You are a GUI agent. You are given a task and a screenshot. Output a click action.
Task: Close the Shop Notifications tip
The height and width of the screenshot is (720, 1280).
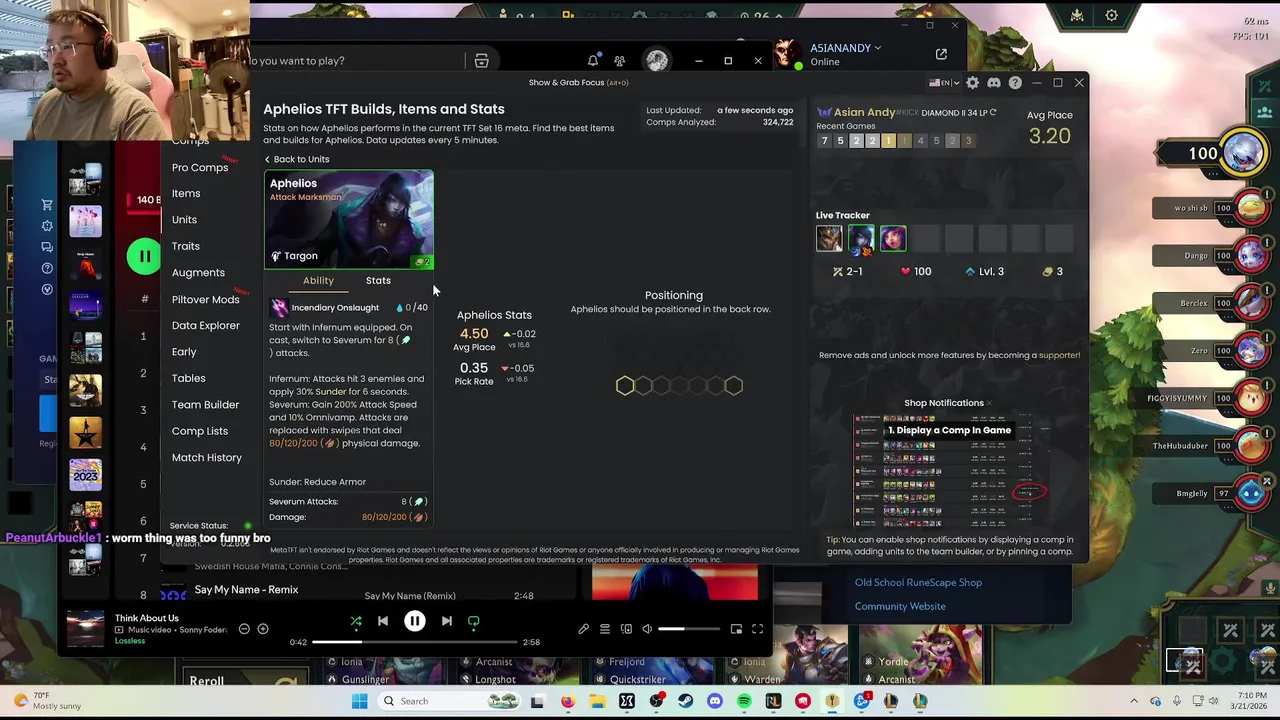point(989,403)
